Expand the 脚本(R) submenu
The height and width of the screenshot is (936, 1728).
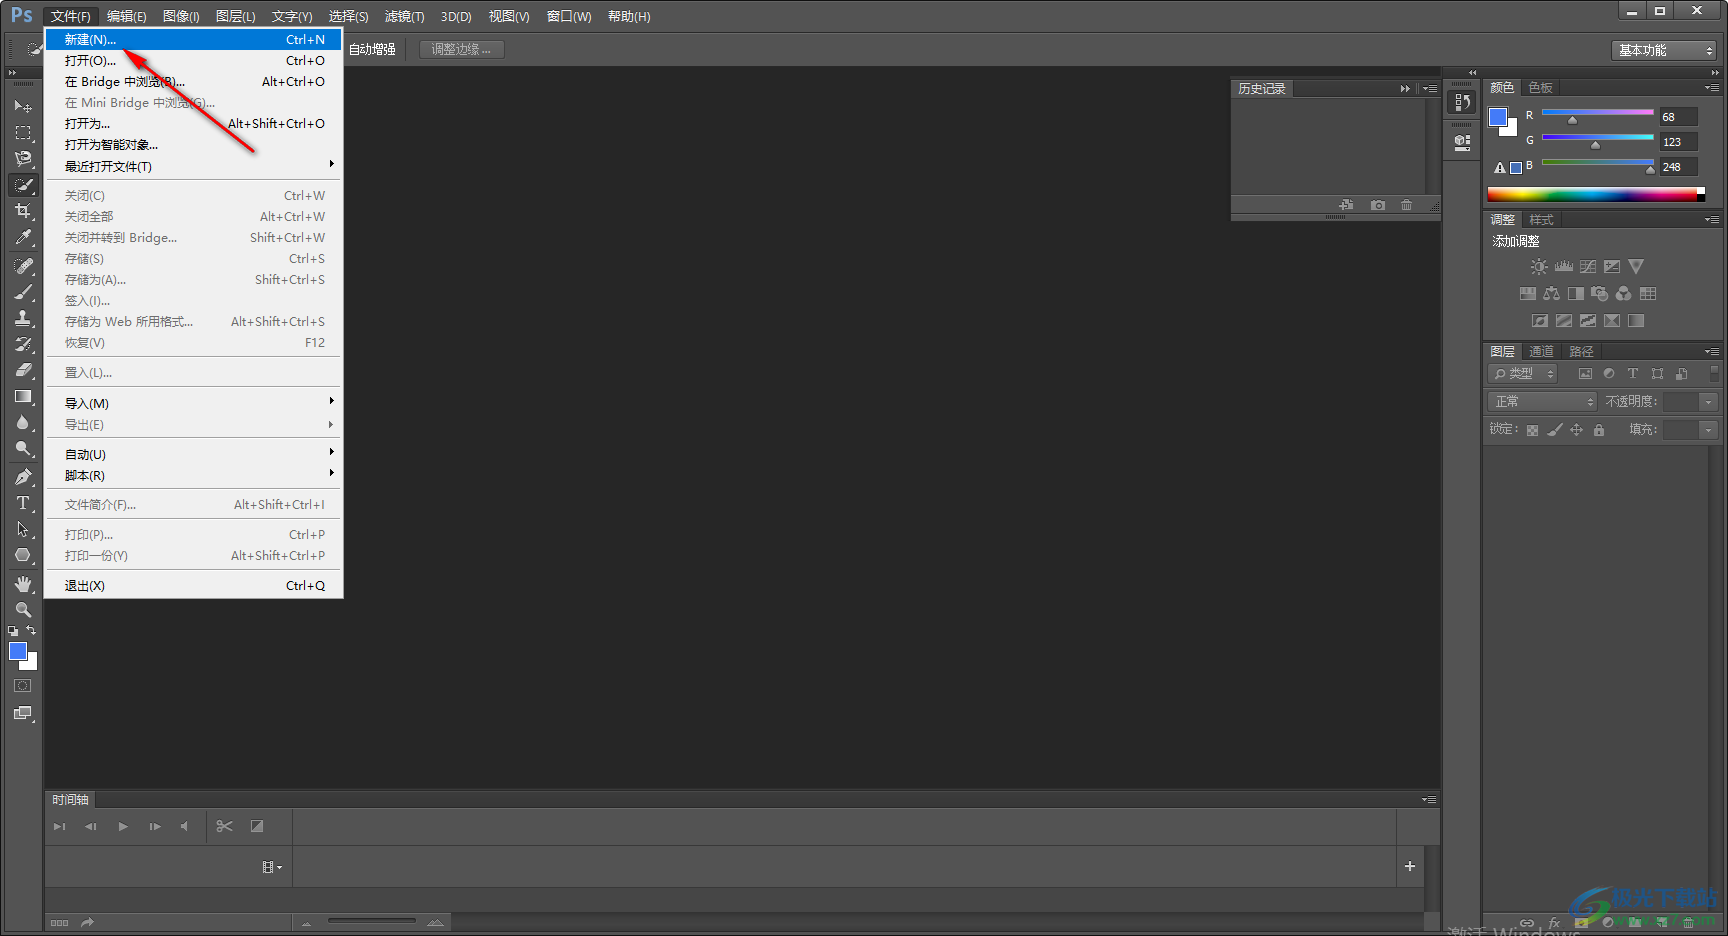(x=193, y=475)
